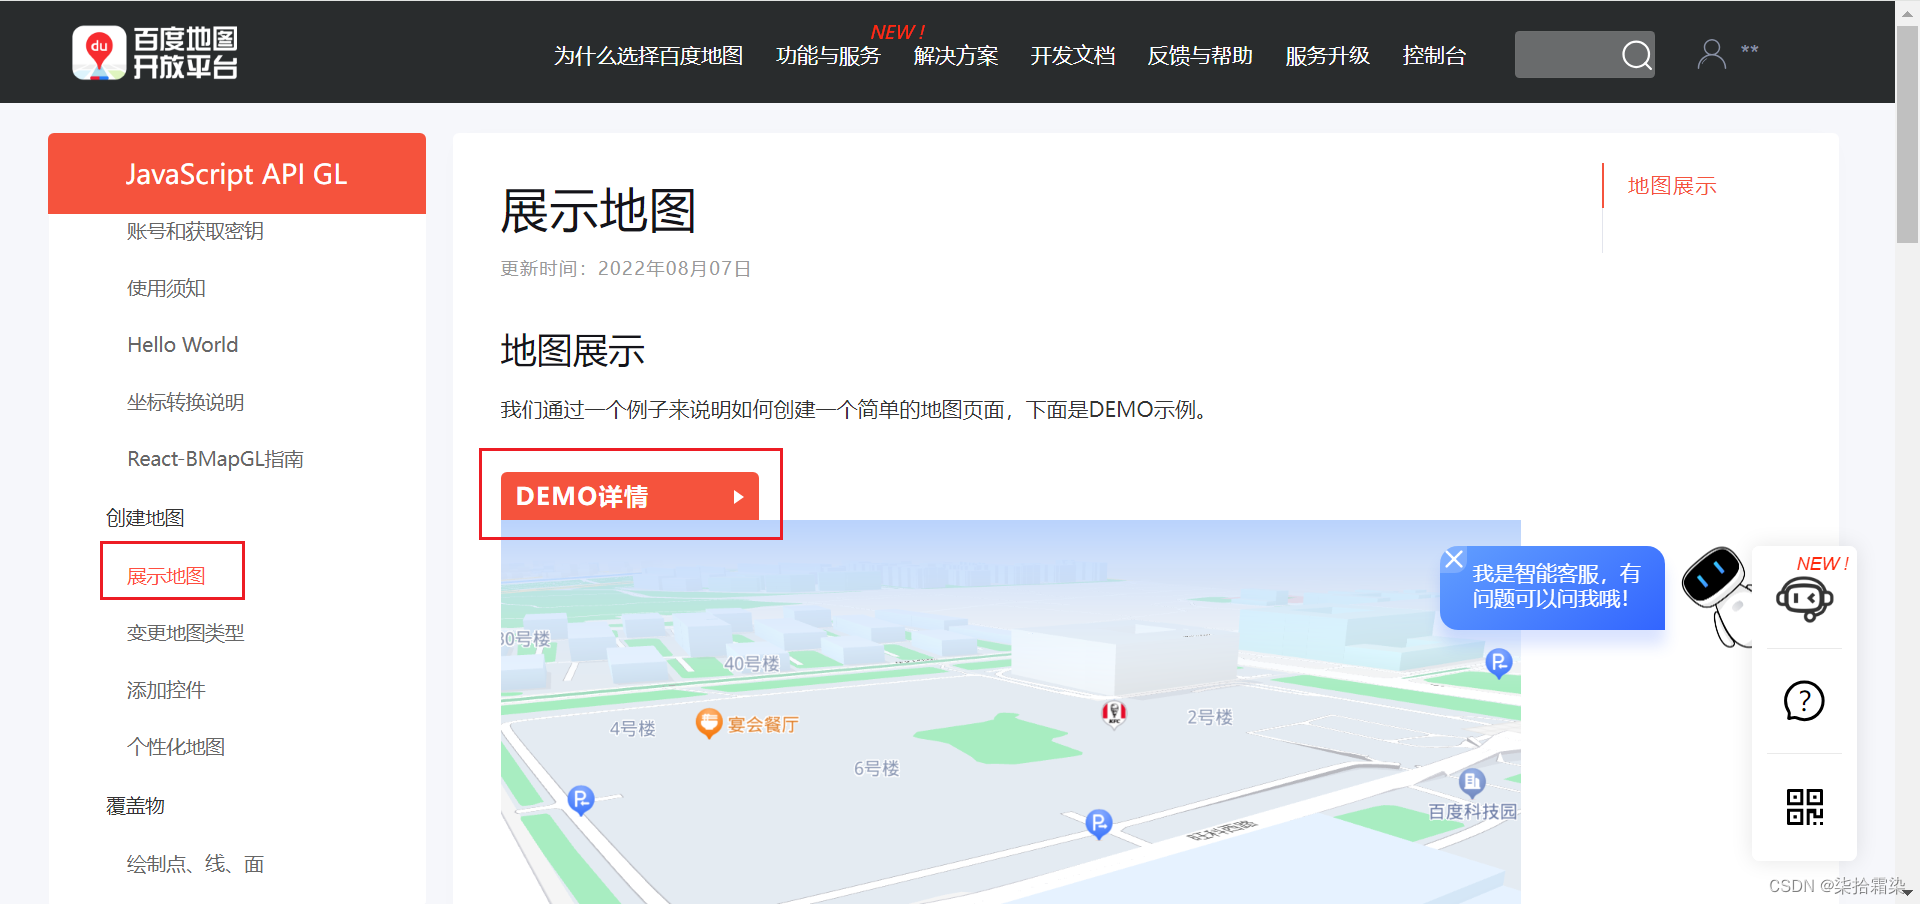Click the user profile icon
This screenshot has height=904, width=1920.
tap(1712, 53)
